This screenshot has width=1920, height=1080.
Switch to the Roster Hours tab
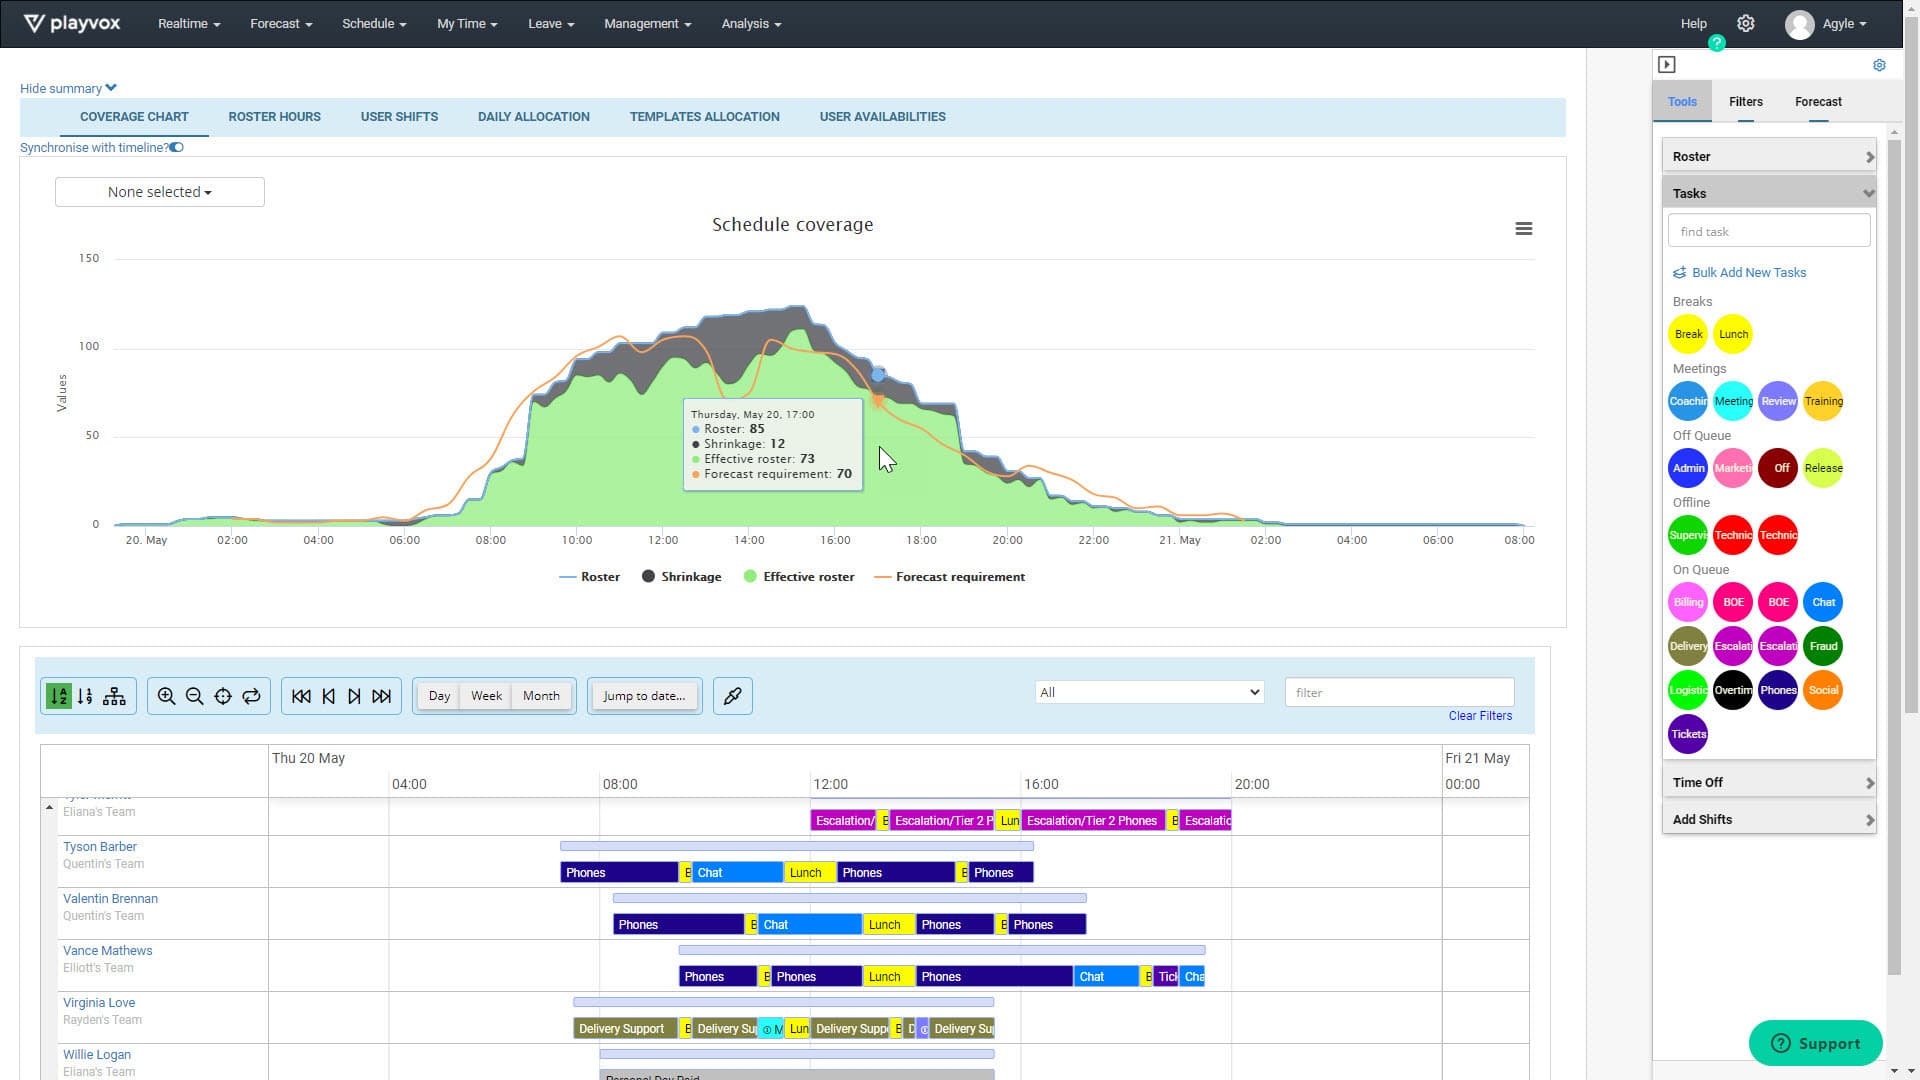tap(274, 116)
